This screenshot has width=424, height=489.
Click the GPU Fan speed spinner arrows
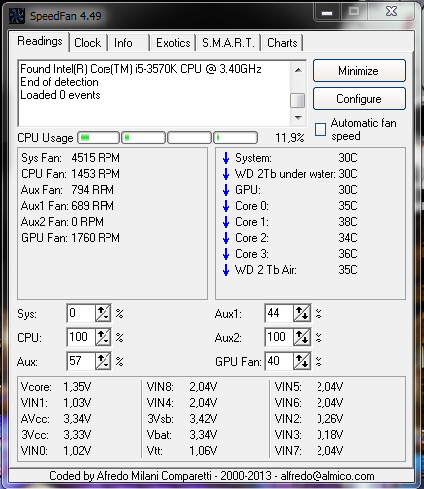[302, 361]
